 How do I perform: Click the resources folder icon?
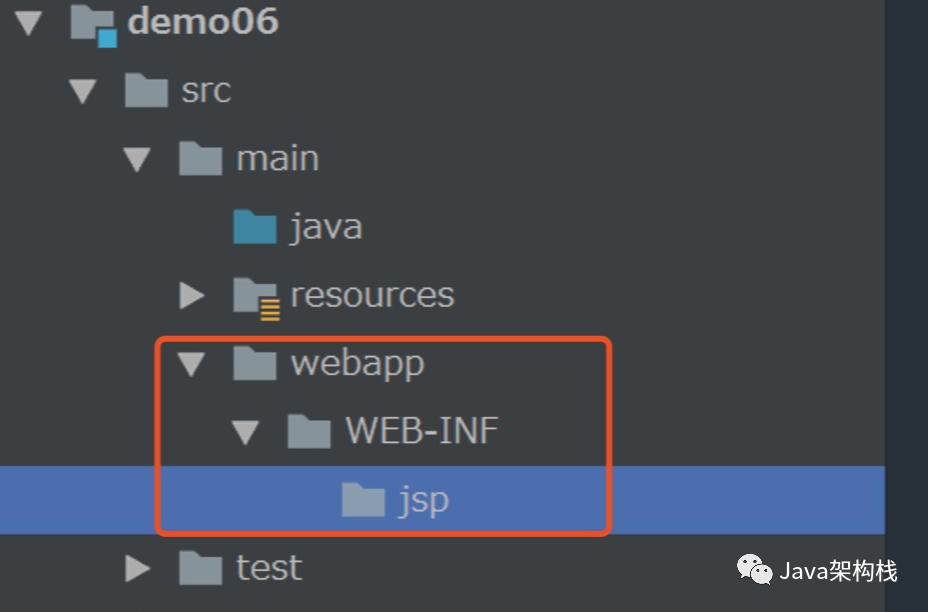coord(256,296)
